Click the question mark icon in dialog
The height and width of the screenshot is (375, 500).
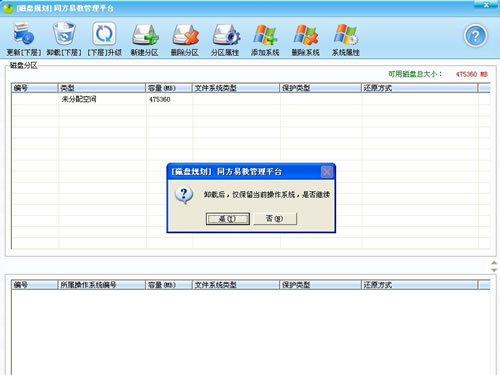pos(184,195)
